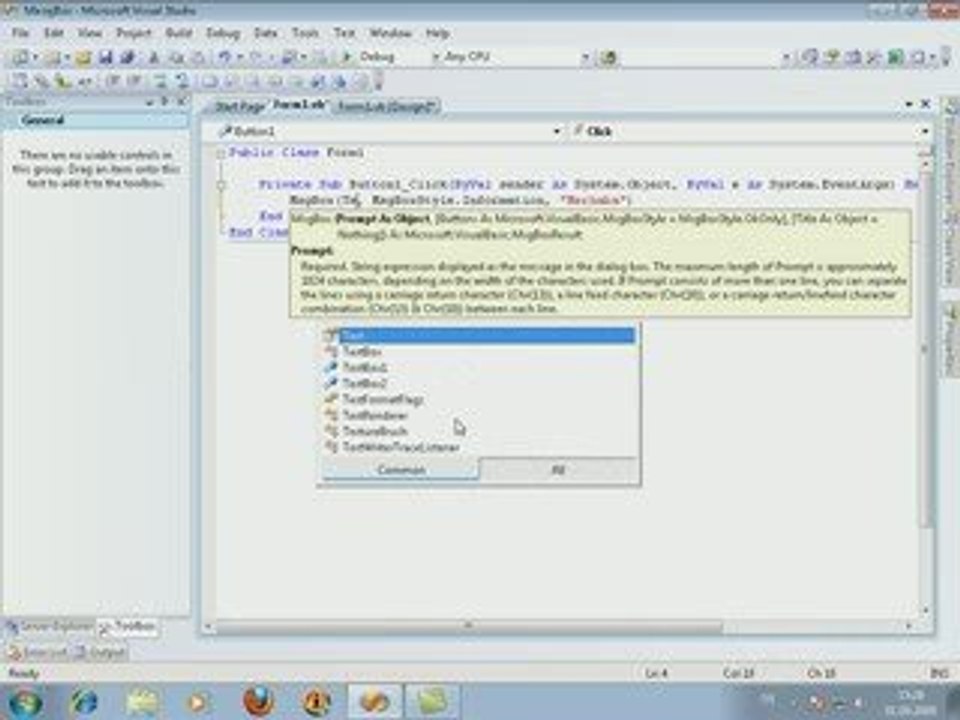This screenshot has height=720, width=960.
Task: Open the Tools menu
Action: pyautogui.click(x=305, y=33)
